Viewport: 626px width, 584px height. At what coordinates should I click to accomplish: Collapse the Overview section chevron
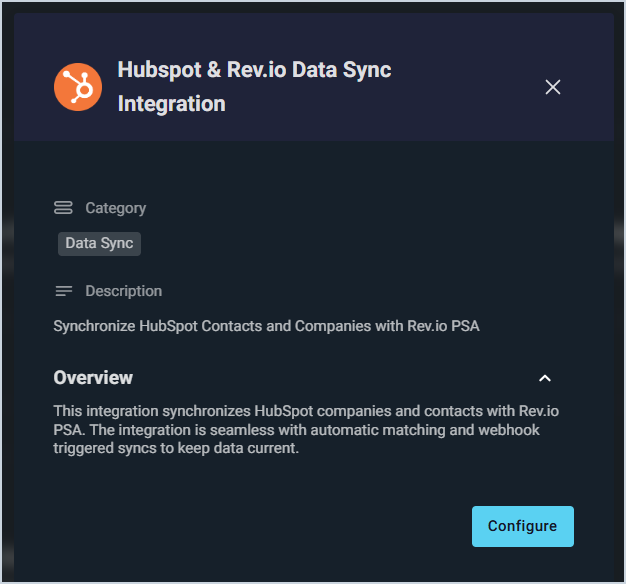click(545, 378)
